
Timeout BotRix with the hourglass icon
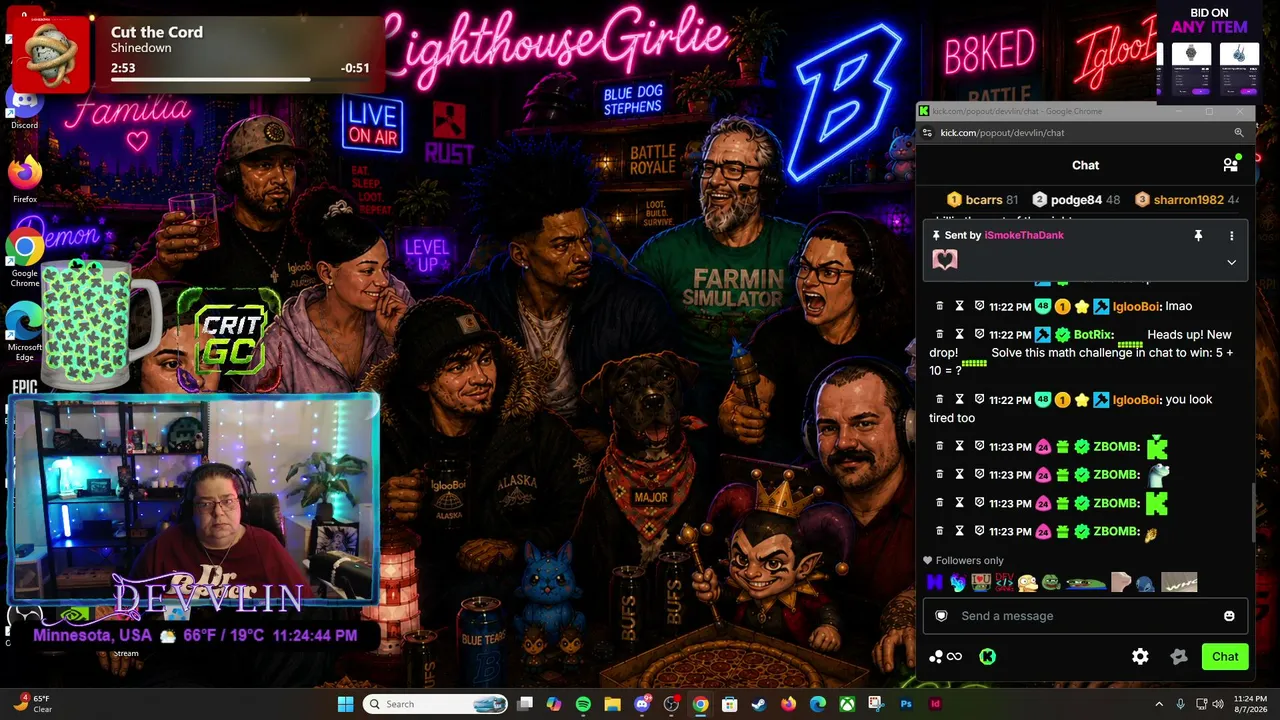pos(959,334)
